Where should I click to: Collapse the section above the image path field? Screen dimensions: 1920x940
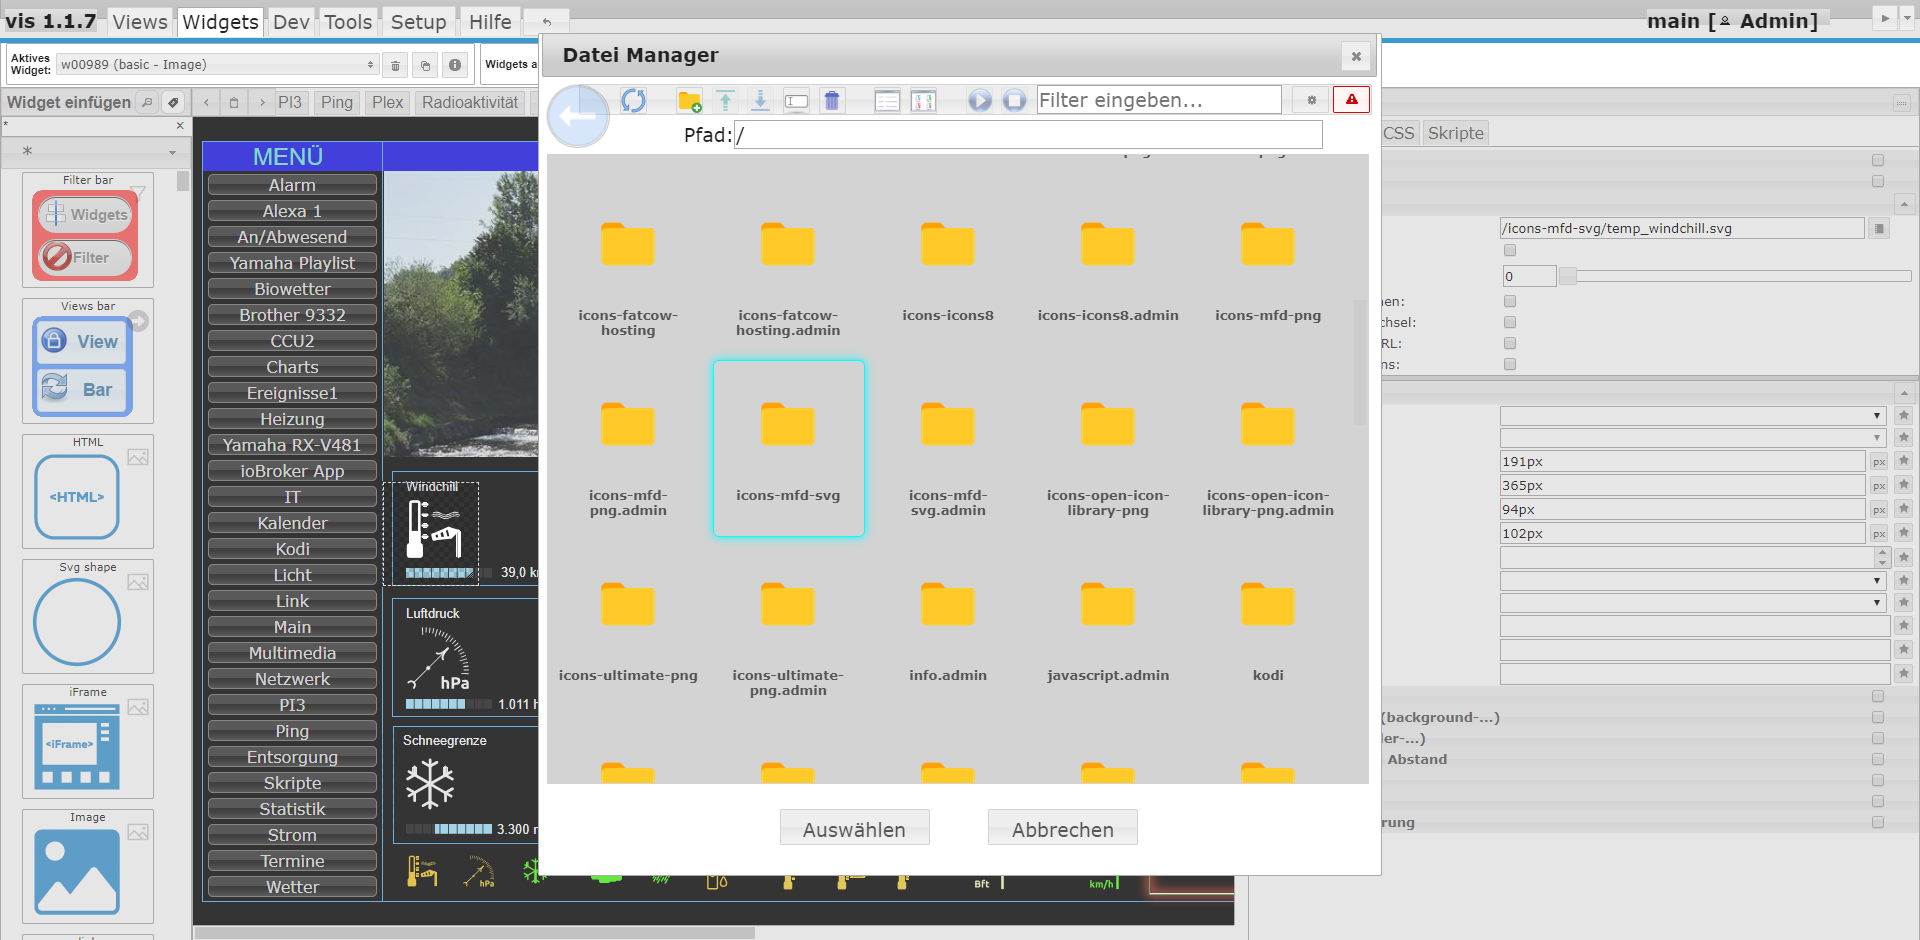click(1904, 204)
